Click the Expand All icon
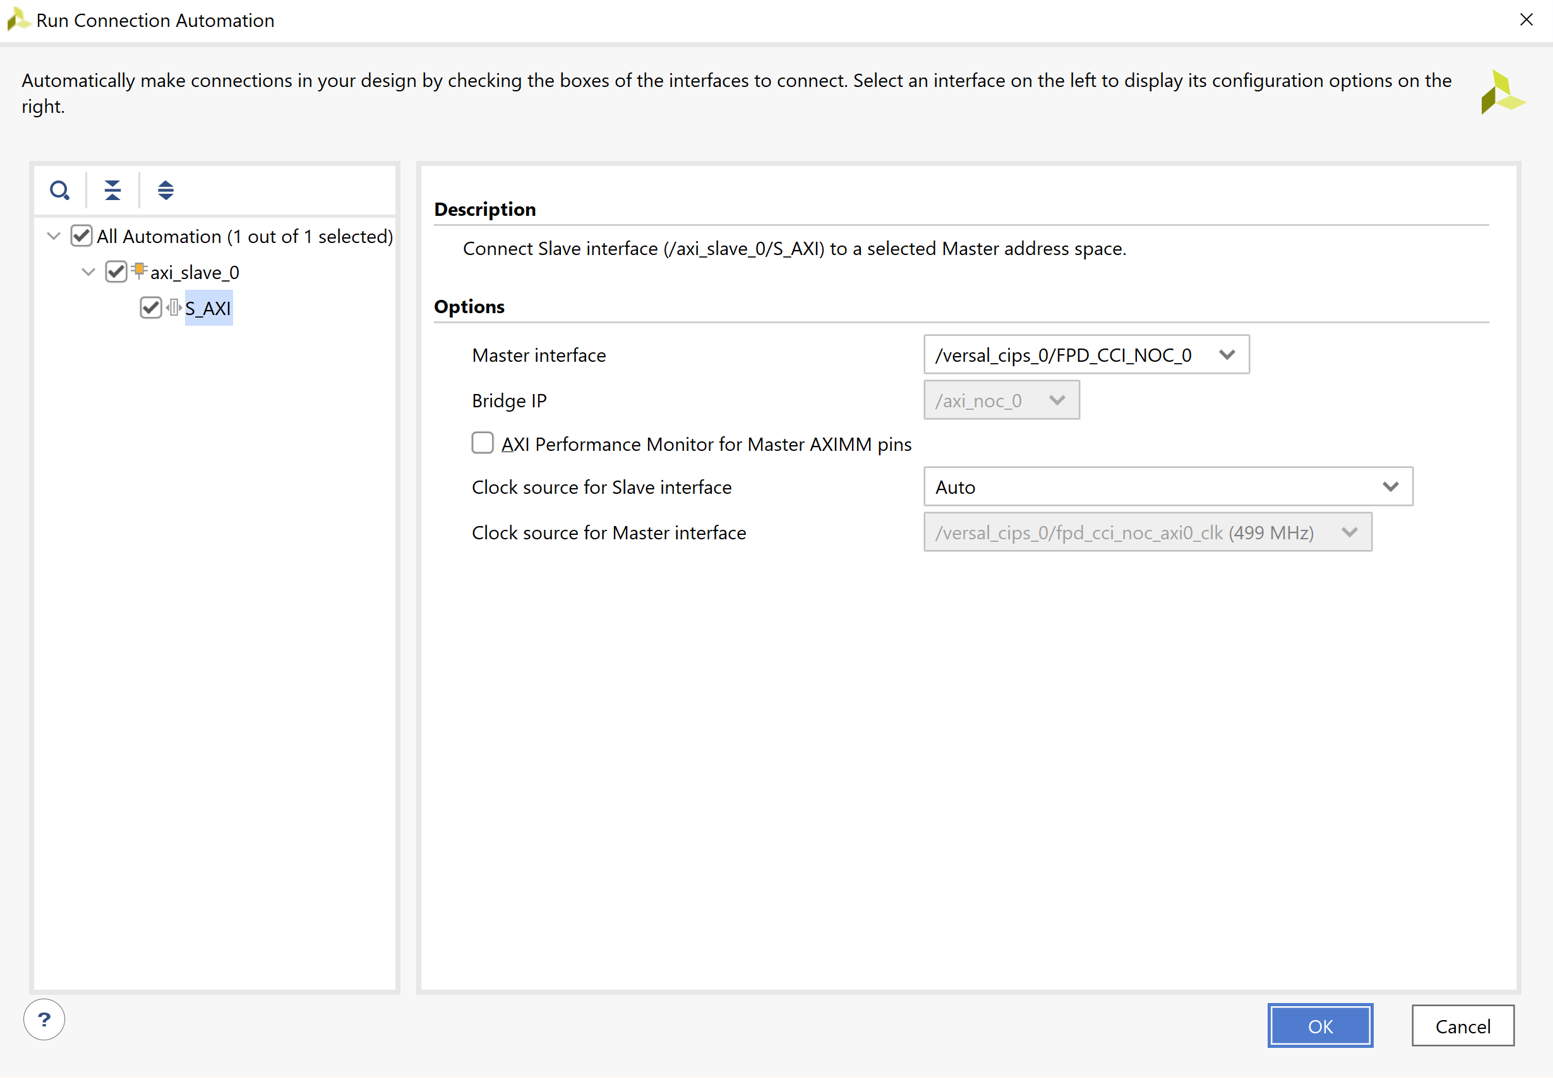The width and height of the screenshot is (1553, 1078). click(166, 190)
